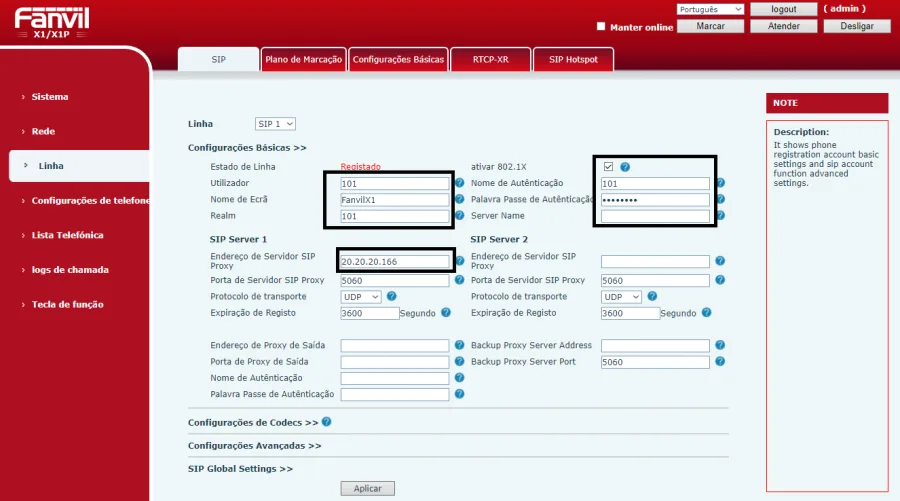The image size is (900, 501).
Task: Click the Marcar button
Action: click(710, 26)
